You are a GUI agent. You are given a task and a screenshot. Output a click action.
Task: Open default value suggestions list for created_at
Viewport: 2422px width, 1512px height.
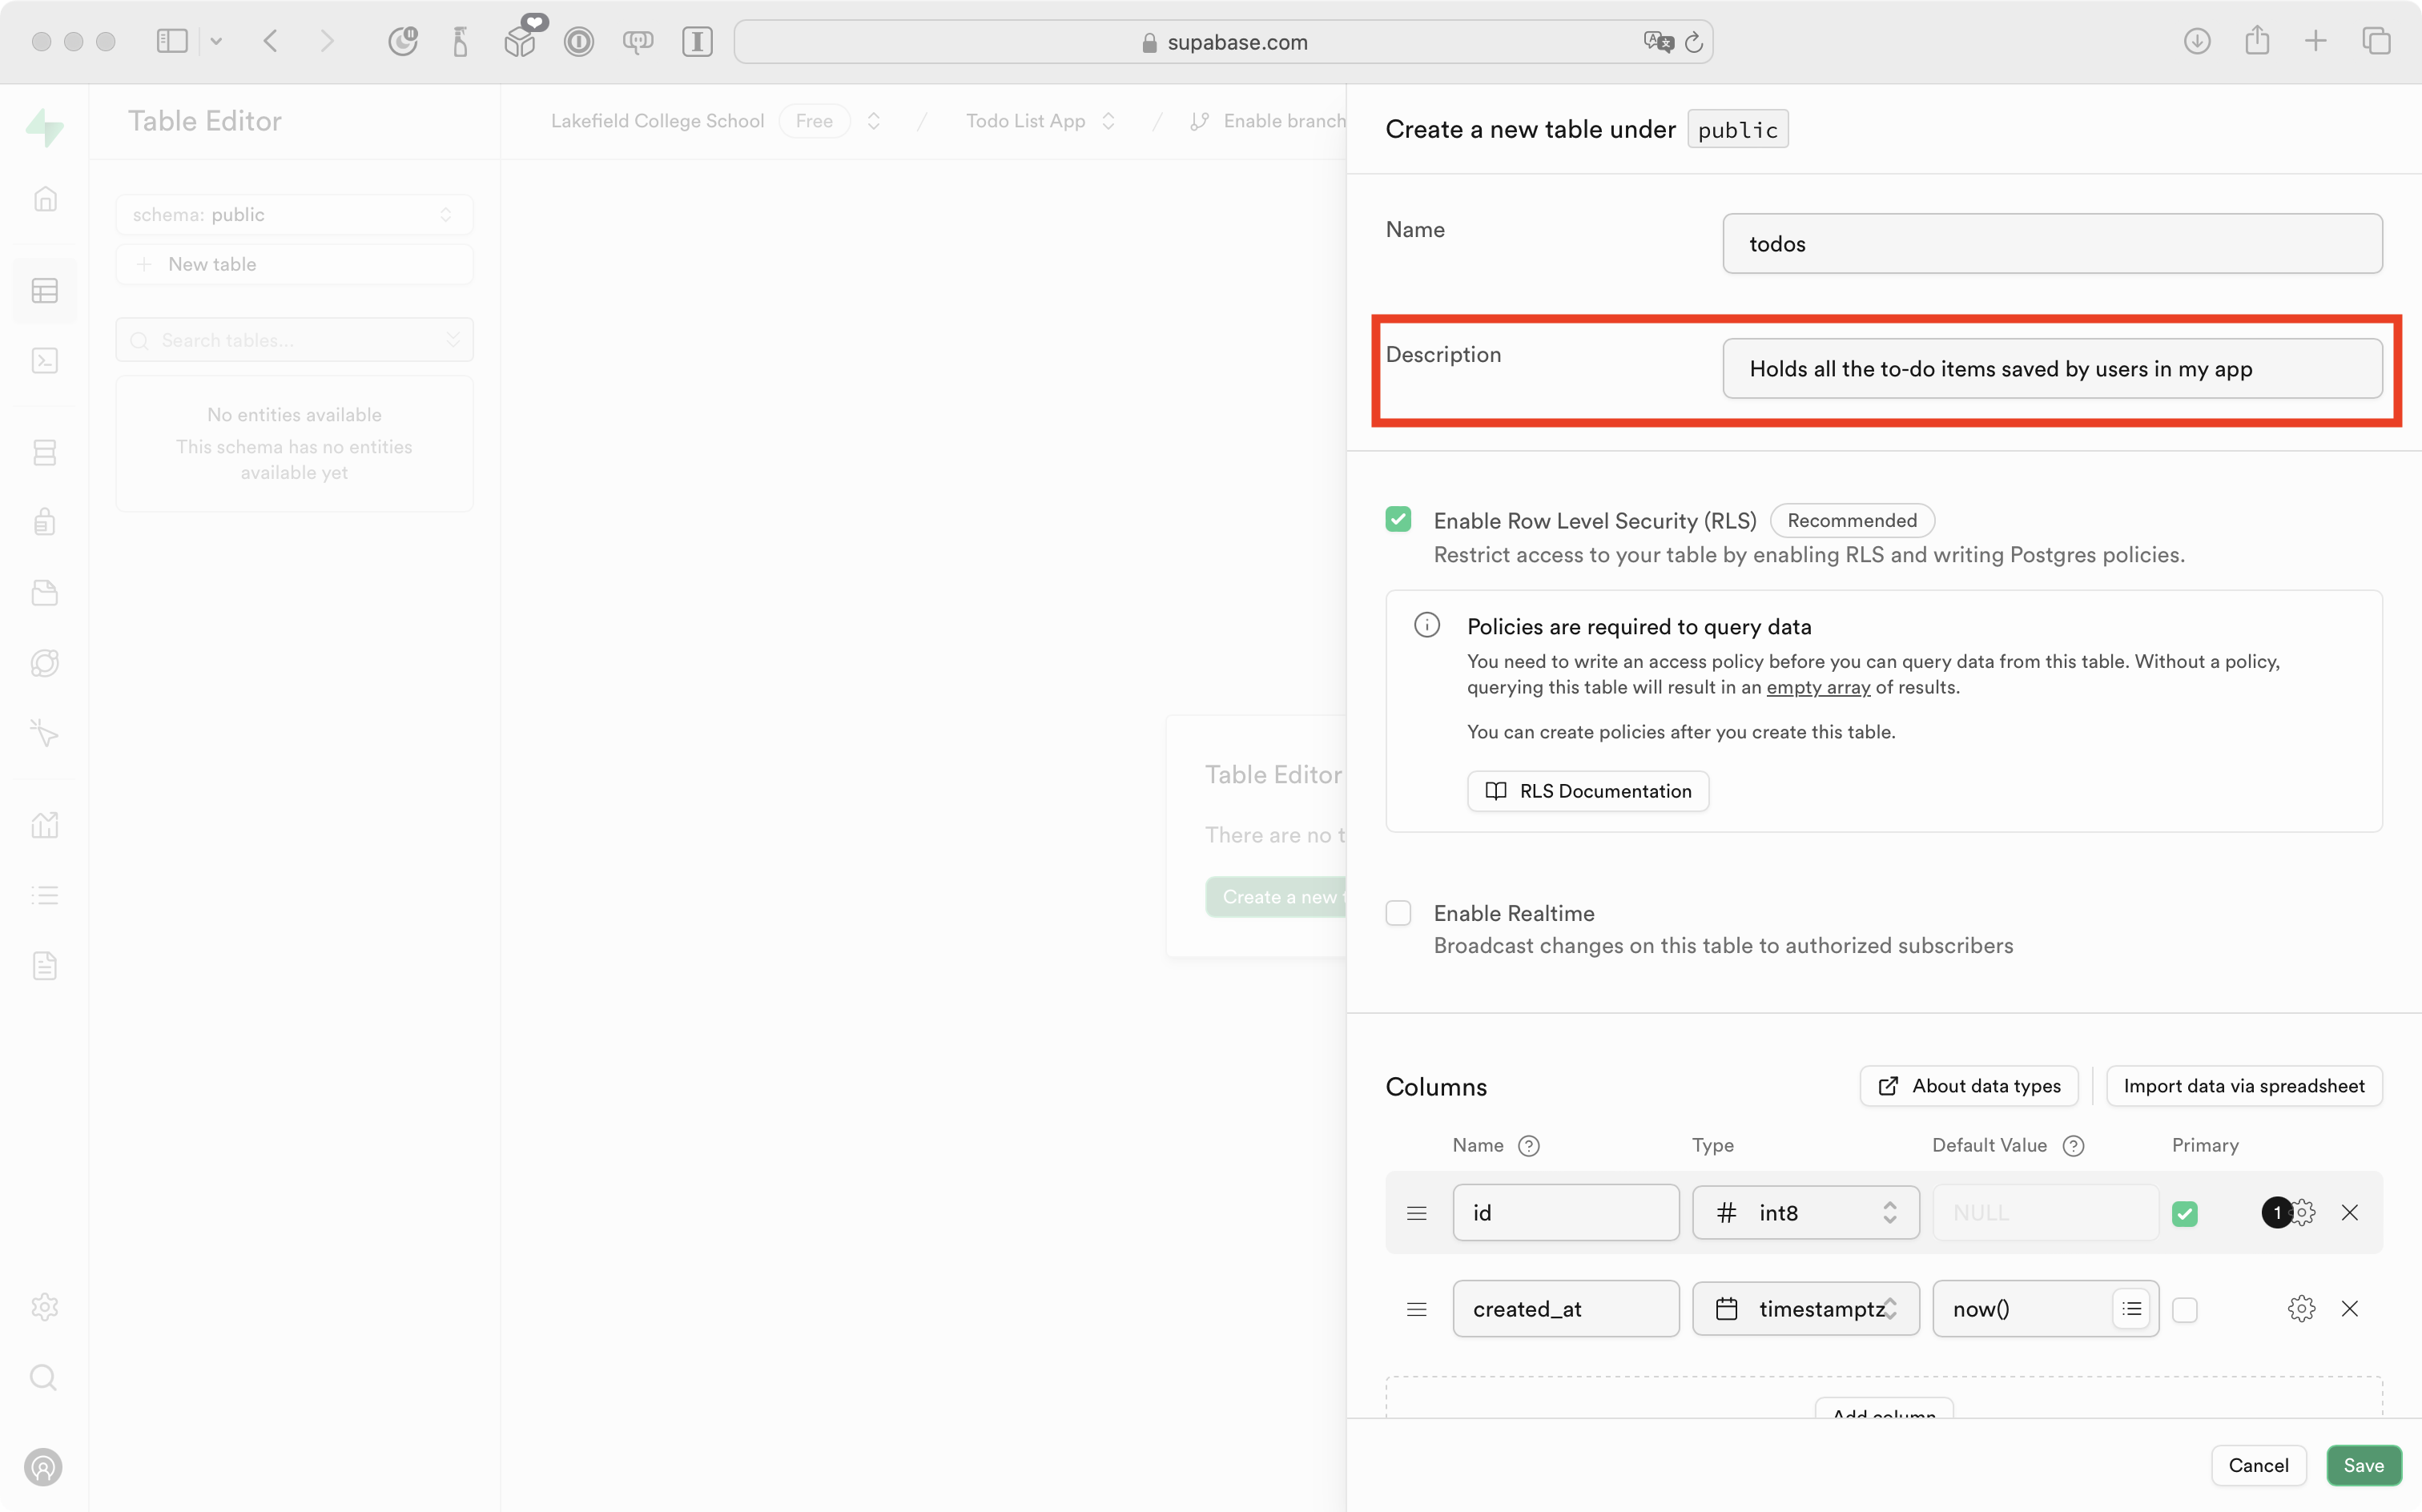point(2131,1308)
